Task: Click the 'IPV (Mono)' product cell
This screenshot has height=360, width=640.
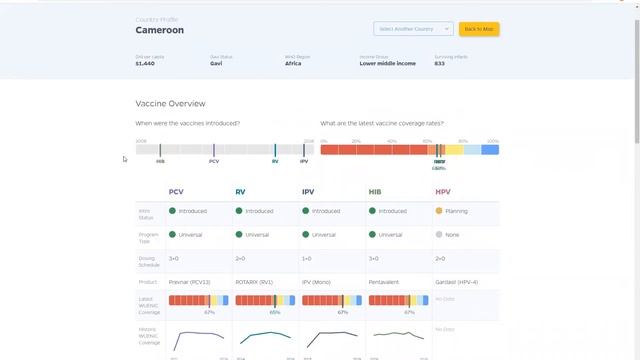Action: pos(316,282)
